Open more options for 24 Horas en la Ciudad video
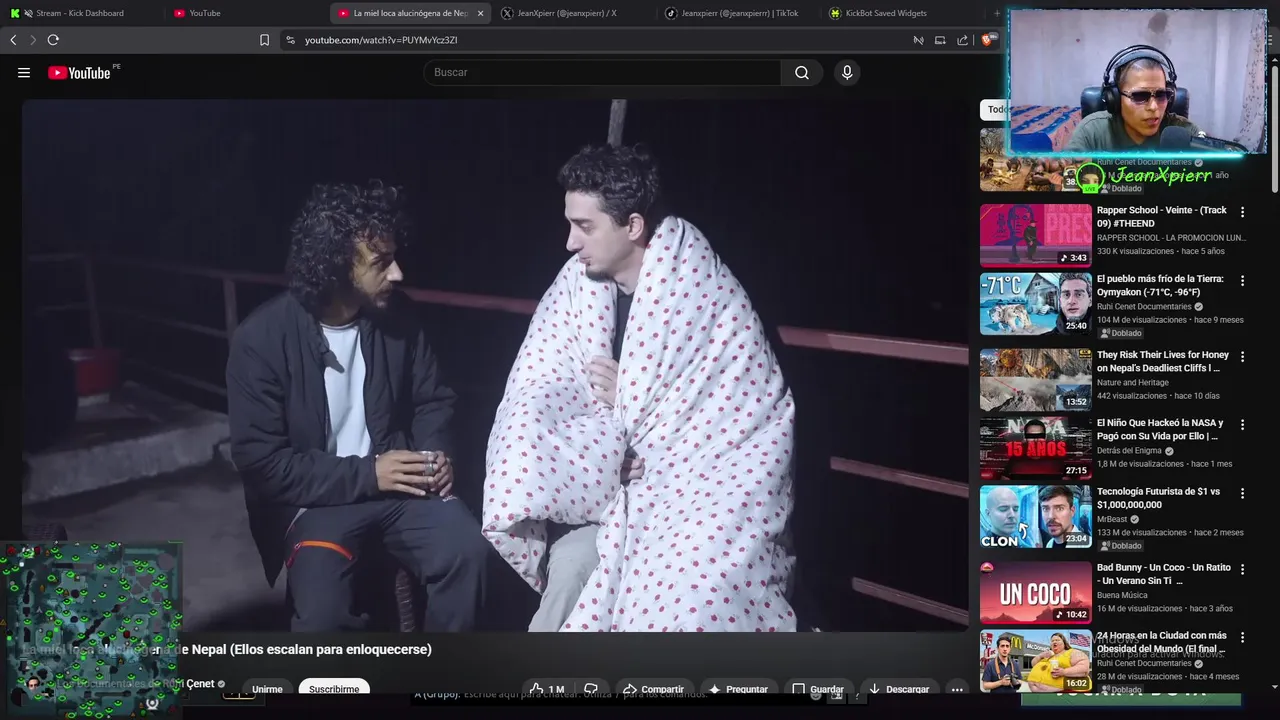Viewport: 1280px width, 720px height. 1242,637
